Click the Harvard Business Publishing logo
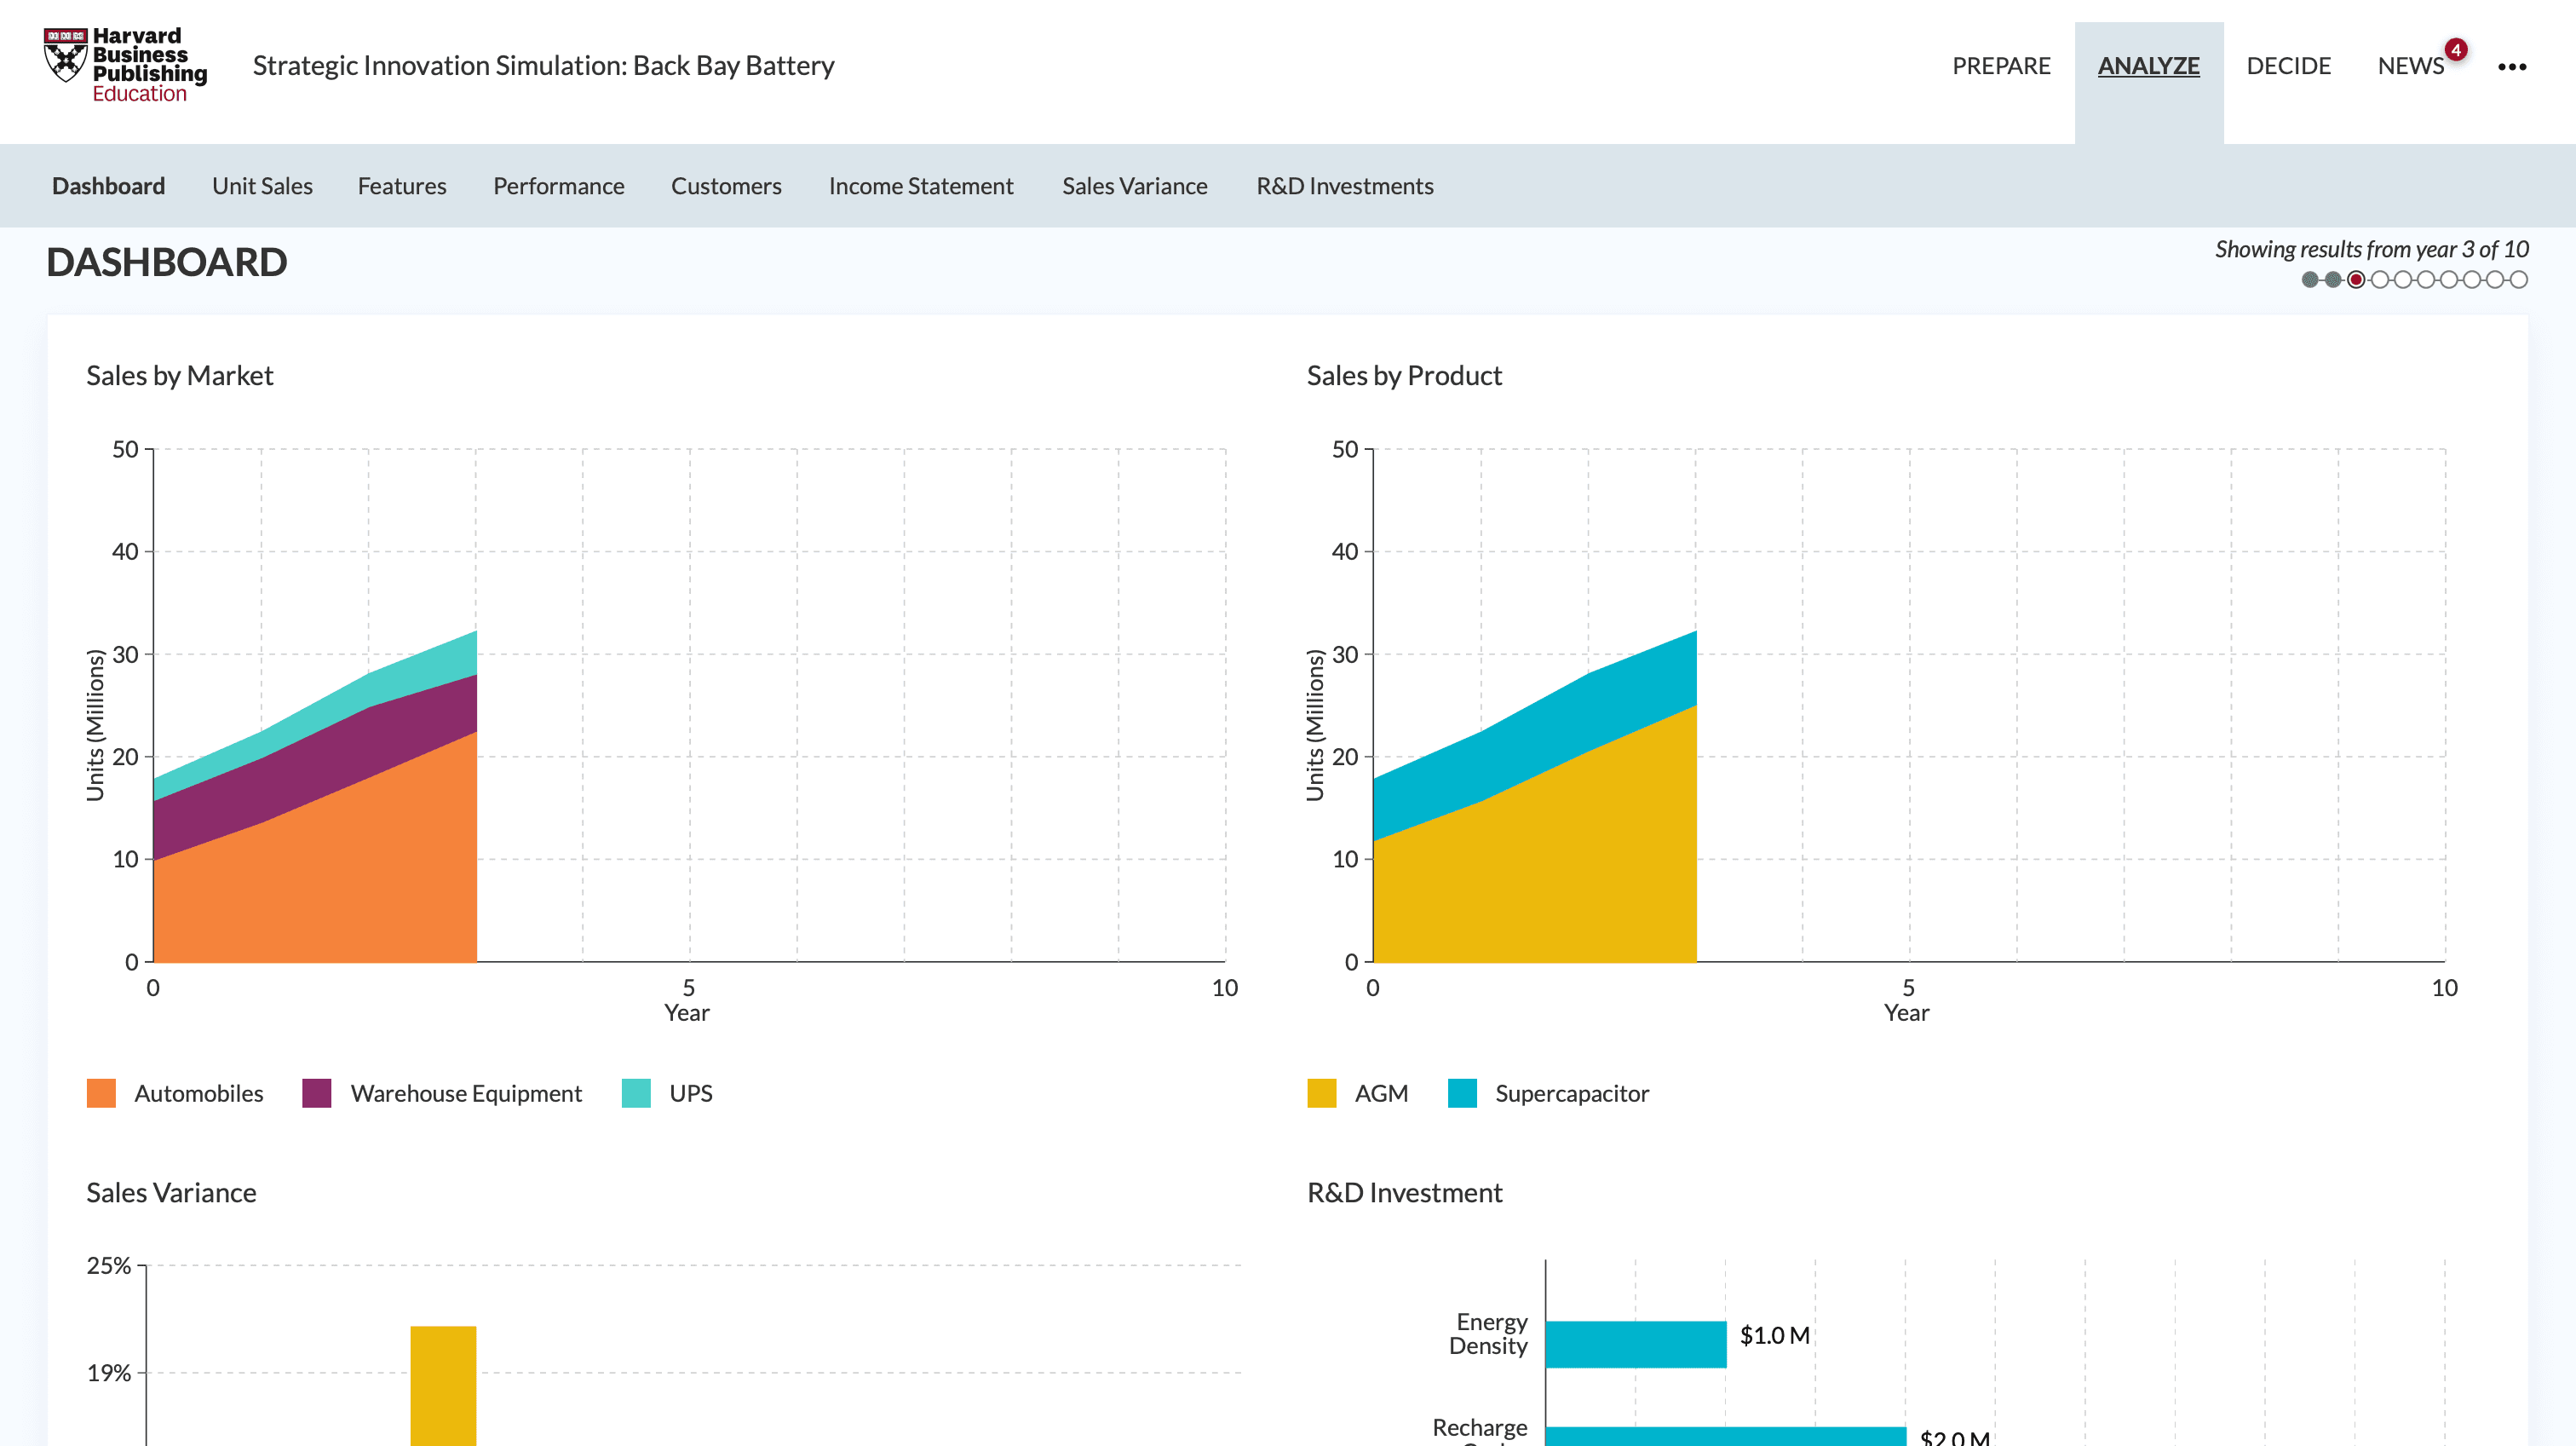The width and height of the screenshot is (2576, 1446). (x=125, y=65)
